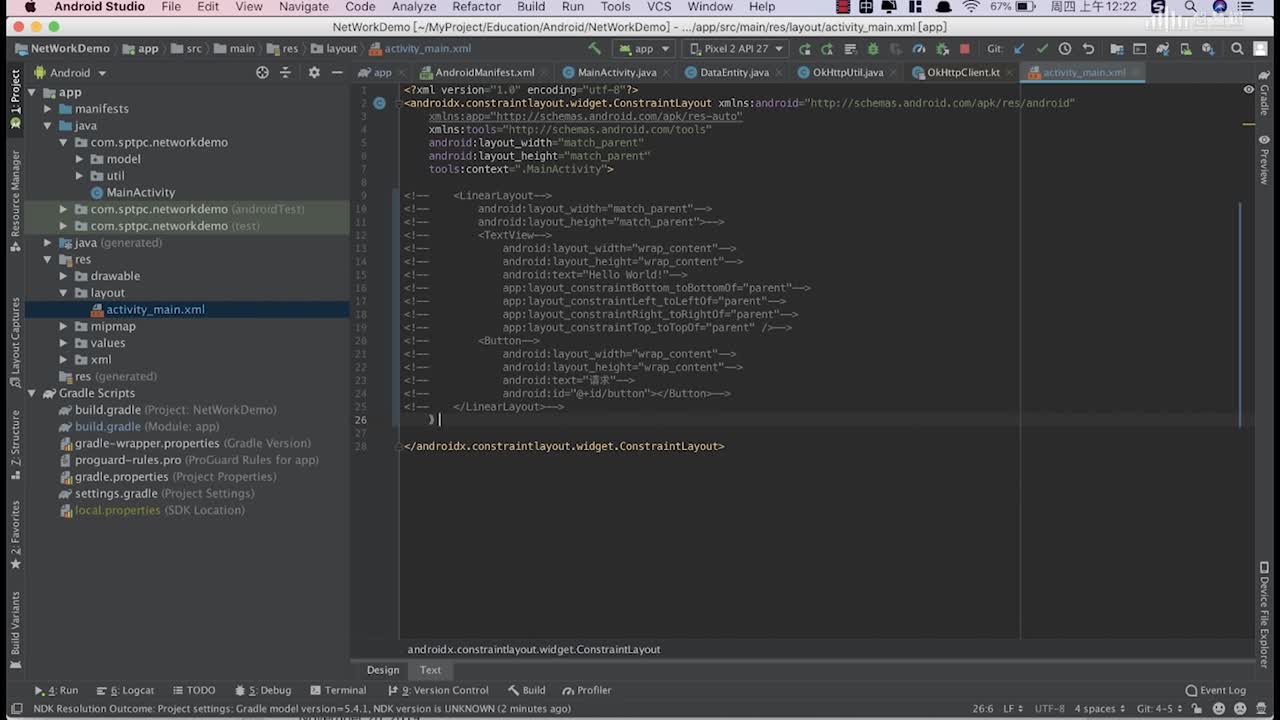Open the Android view selector dropdown

coord(70,72)
